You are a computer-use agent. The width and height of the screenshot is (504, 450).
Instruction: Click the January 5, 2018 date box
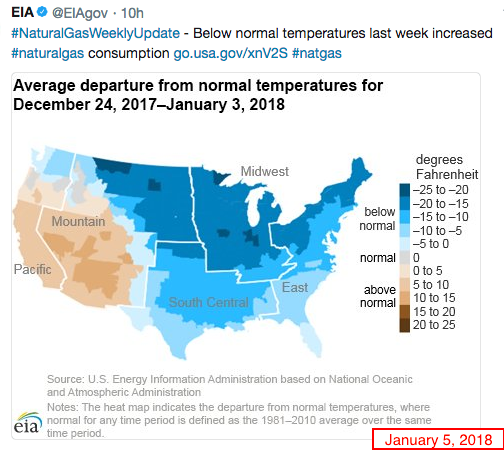click(x=438, y=440)
